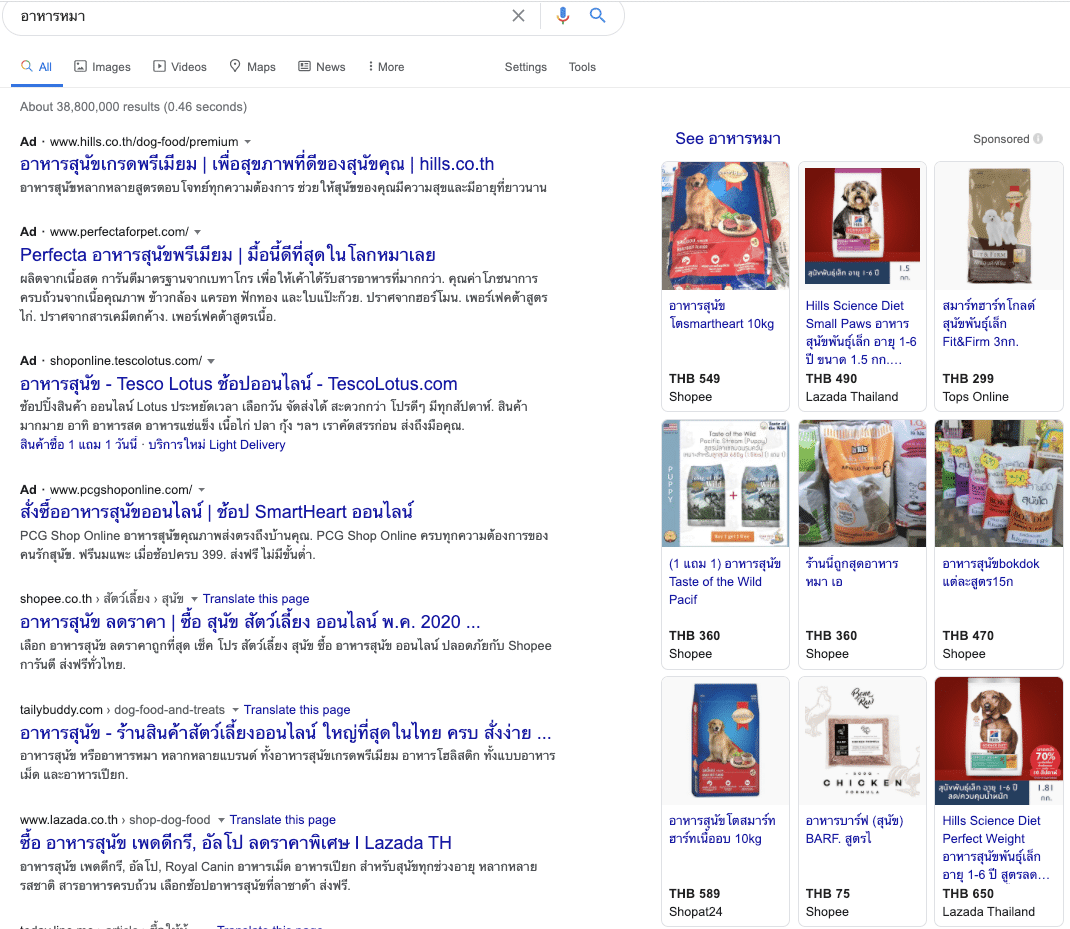The width and height of the screenshot is (1070, 929).
Task: Click the Hills Science Diet Small Paws title
Action: pyautogui.click(x=861, y=332)
